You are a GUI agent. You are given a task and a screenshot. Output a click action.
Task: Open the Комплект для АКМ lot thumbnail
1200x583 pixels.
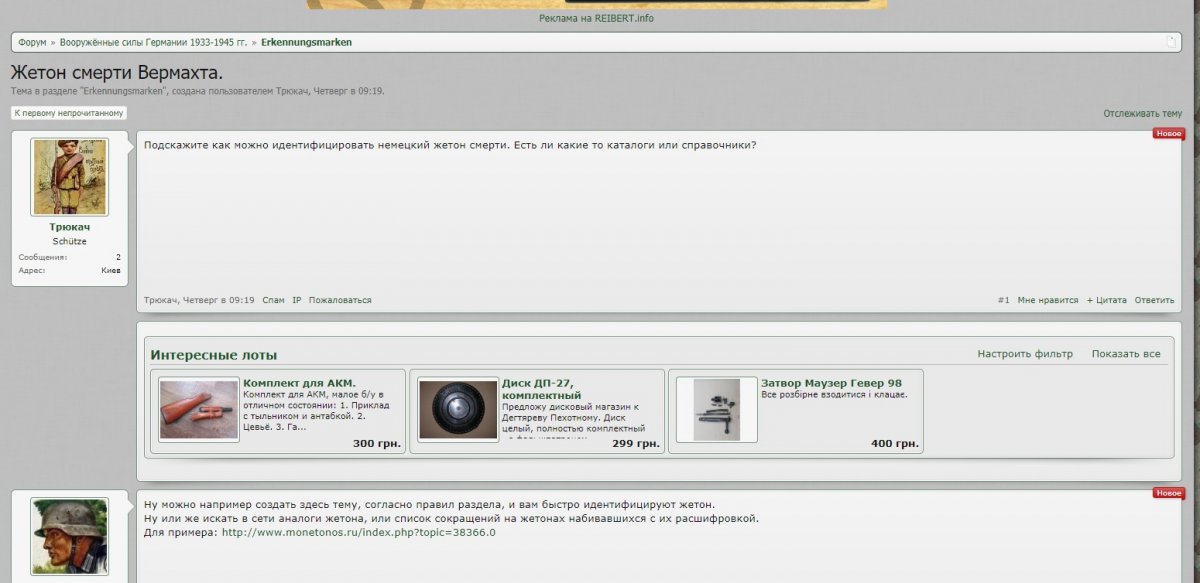point(199,410)
